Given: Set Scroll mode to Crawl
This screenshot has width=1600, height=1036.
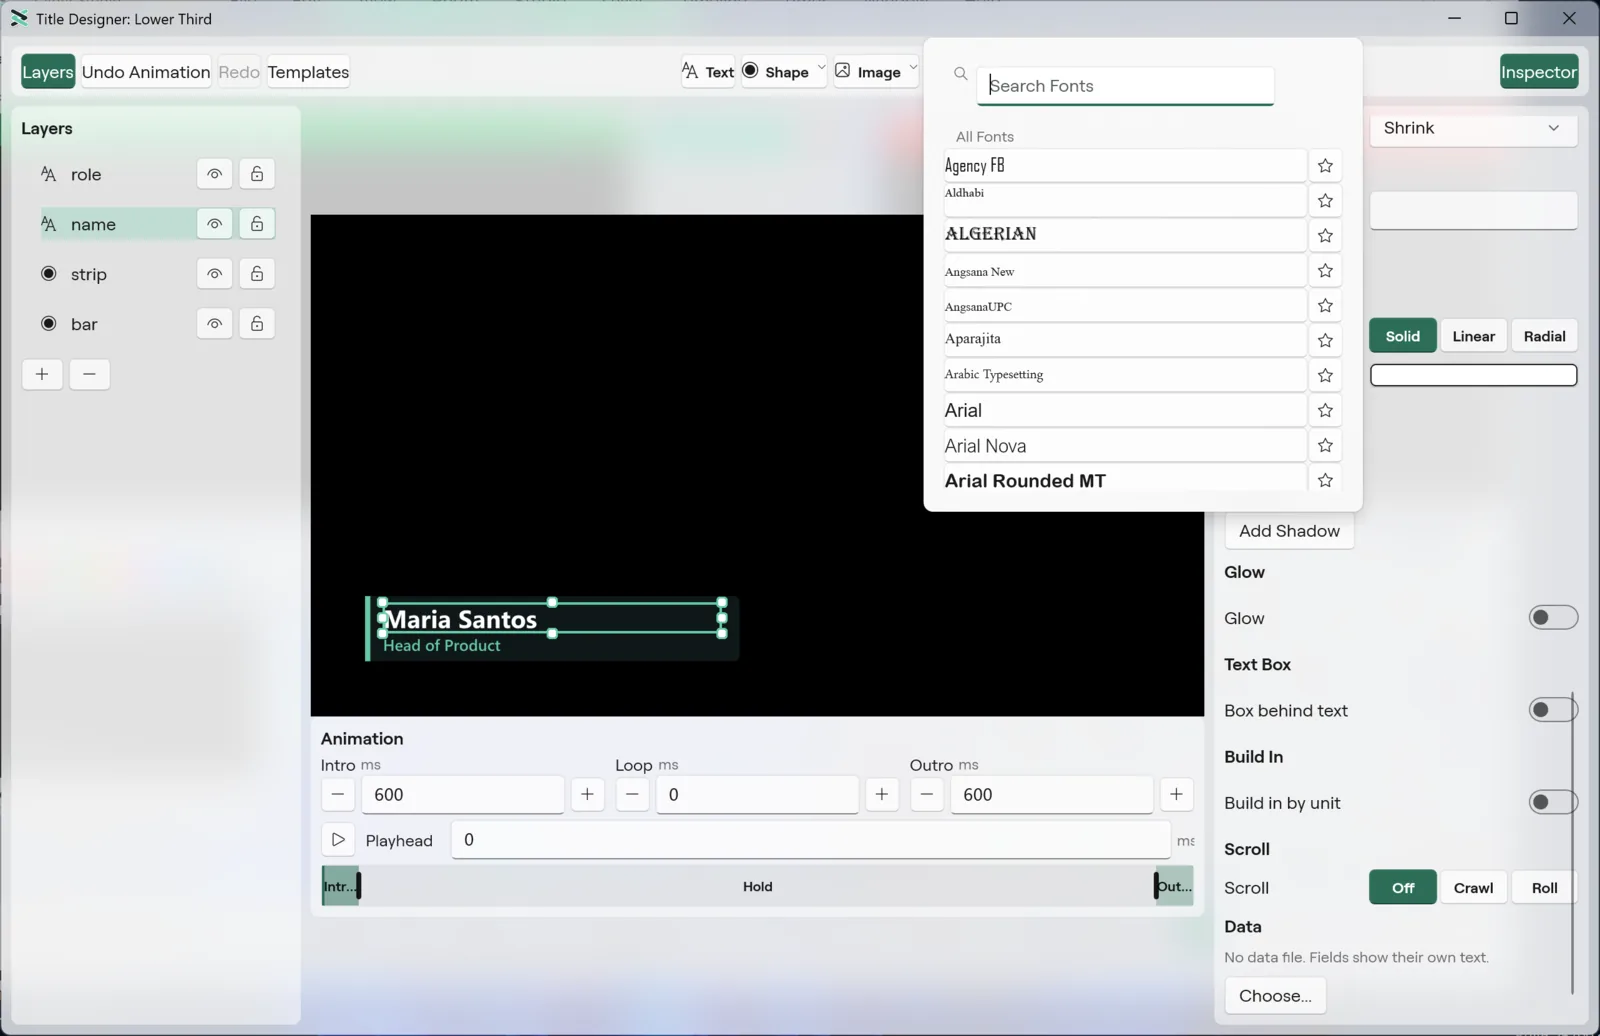Looking at the screenshot, I should [x=1473, y=888].
